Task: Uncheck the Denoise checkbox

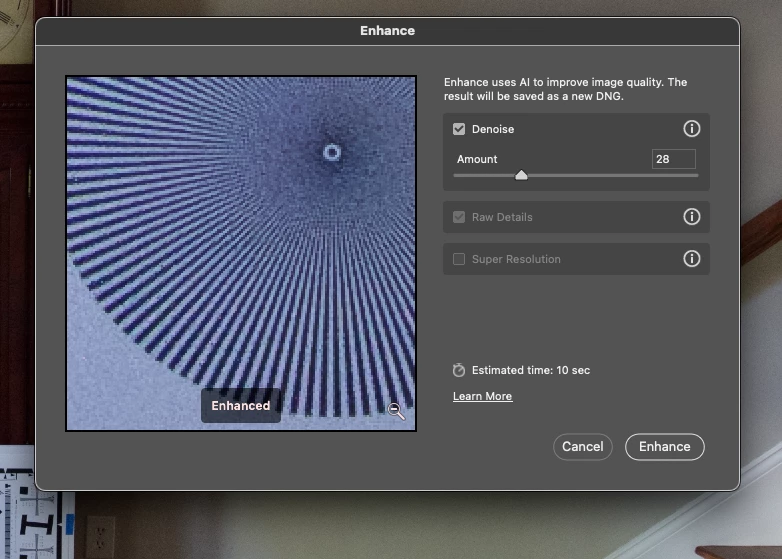Action: tap(459, 129)
